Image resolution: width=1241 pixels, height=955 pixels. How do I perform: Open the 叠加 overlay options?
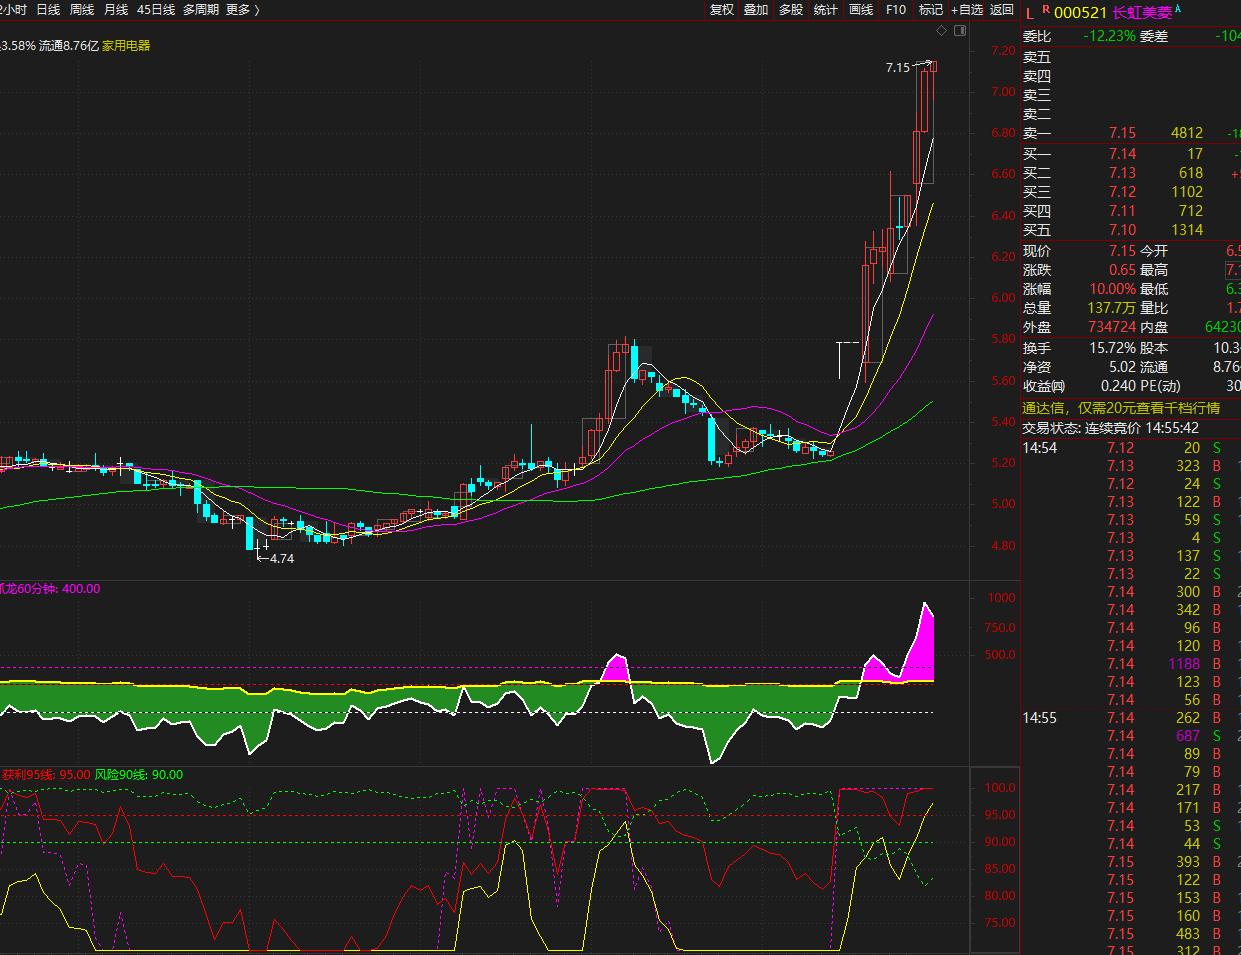pyautogui.click(x=756, y=10)
